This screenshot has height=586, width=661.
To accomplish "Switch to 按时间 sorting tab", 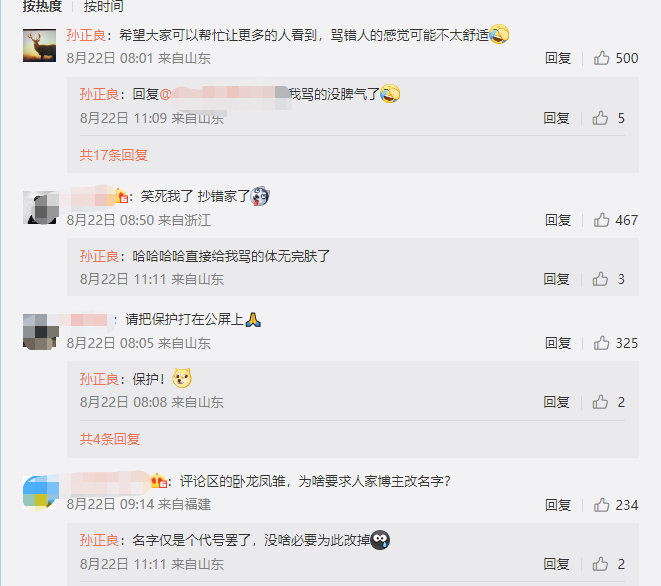I will point(103,6).
